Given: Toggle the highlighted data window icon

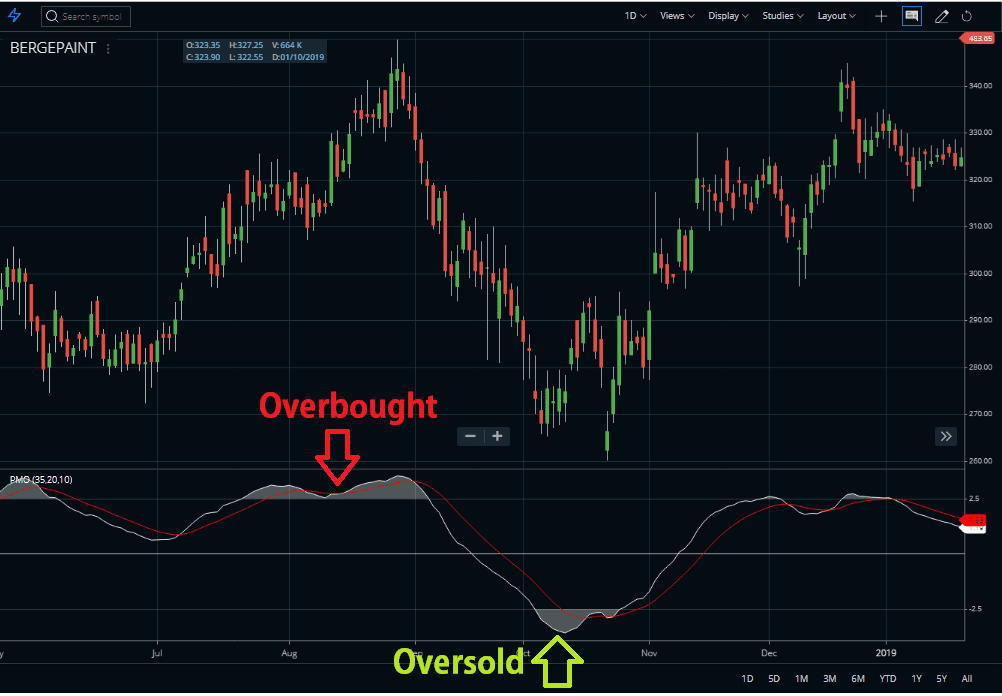Looking at the screenshot, I should tap(912, 17).
